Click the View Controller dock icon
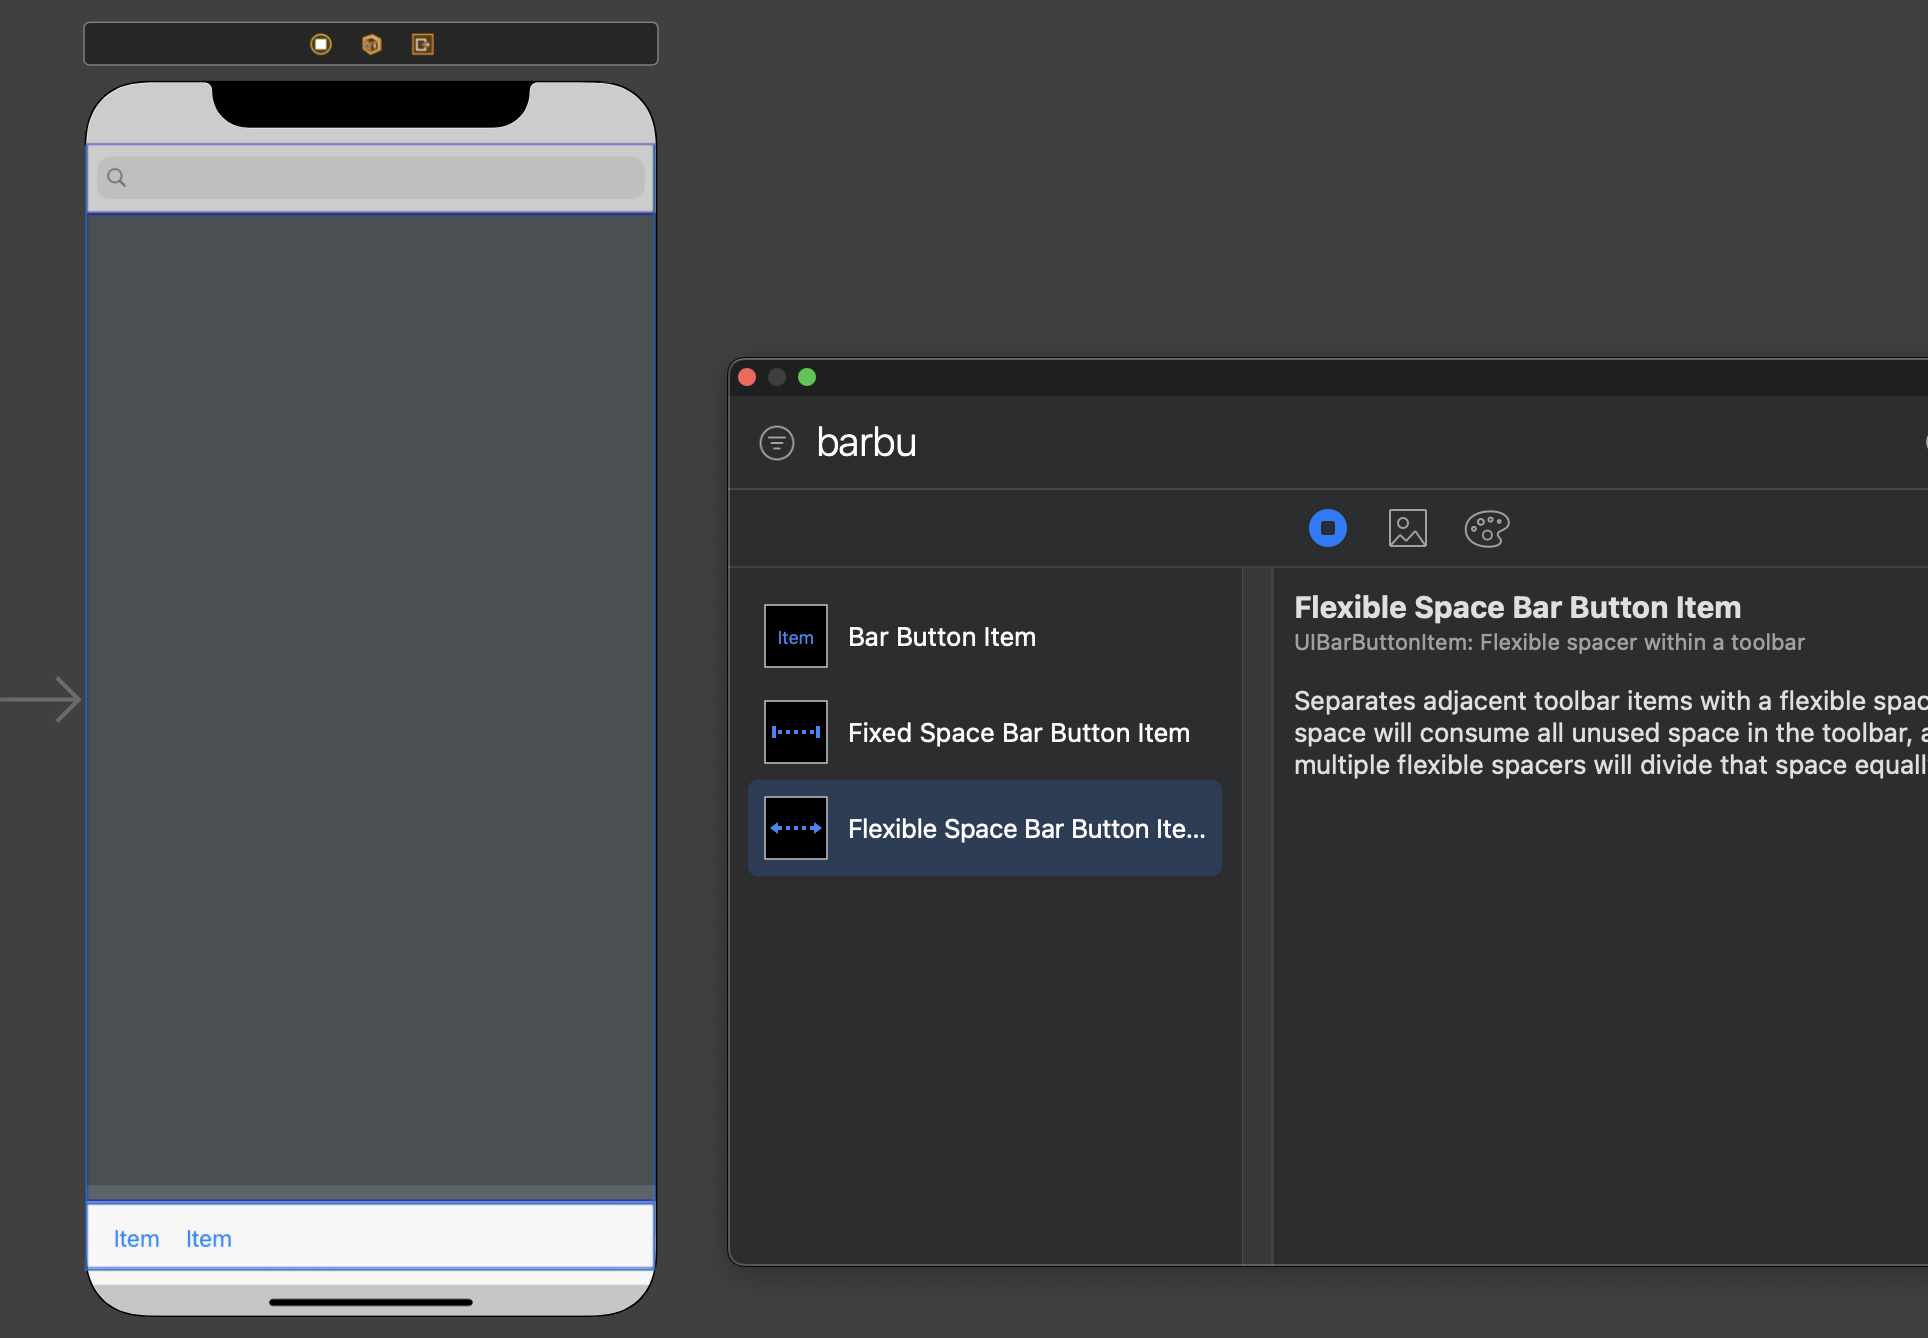The image size is (1928, 1338). point(321,44)
